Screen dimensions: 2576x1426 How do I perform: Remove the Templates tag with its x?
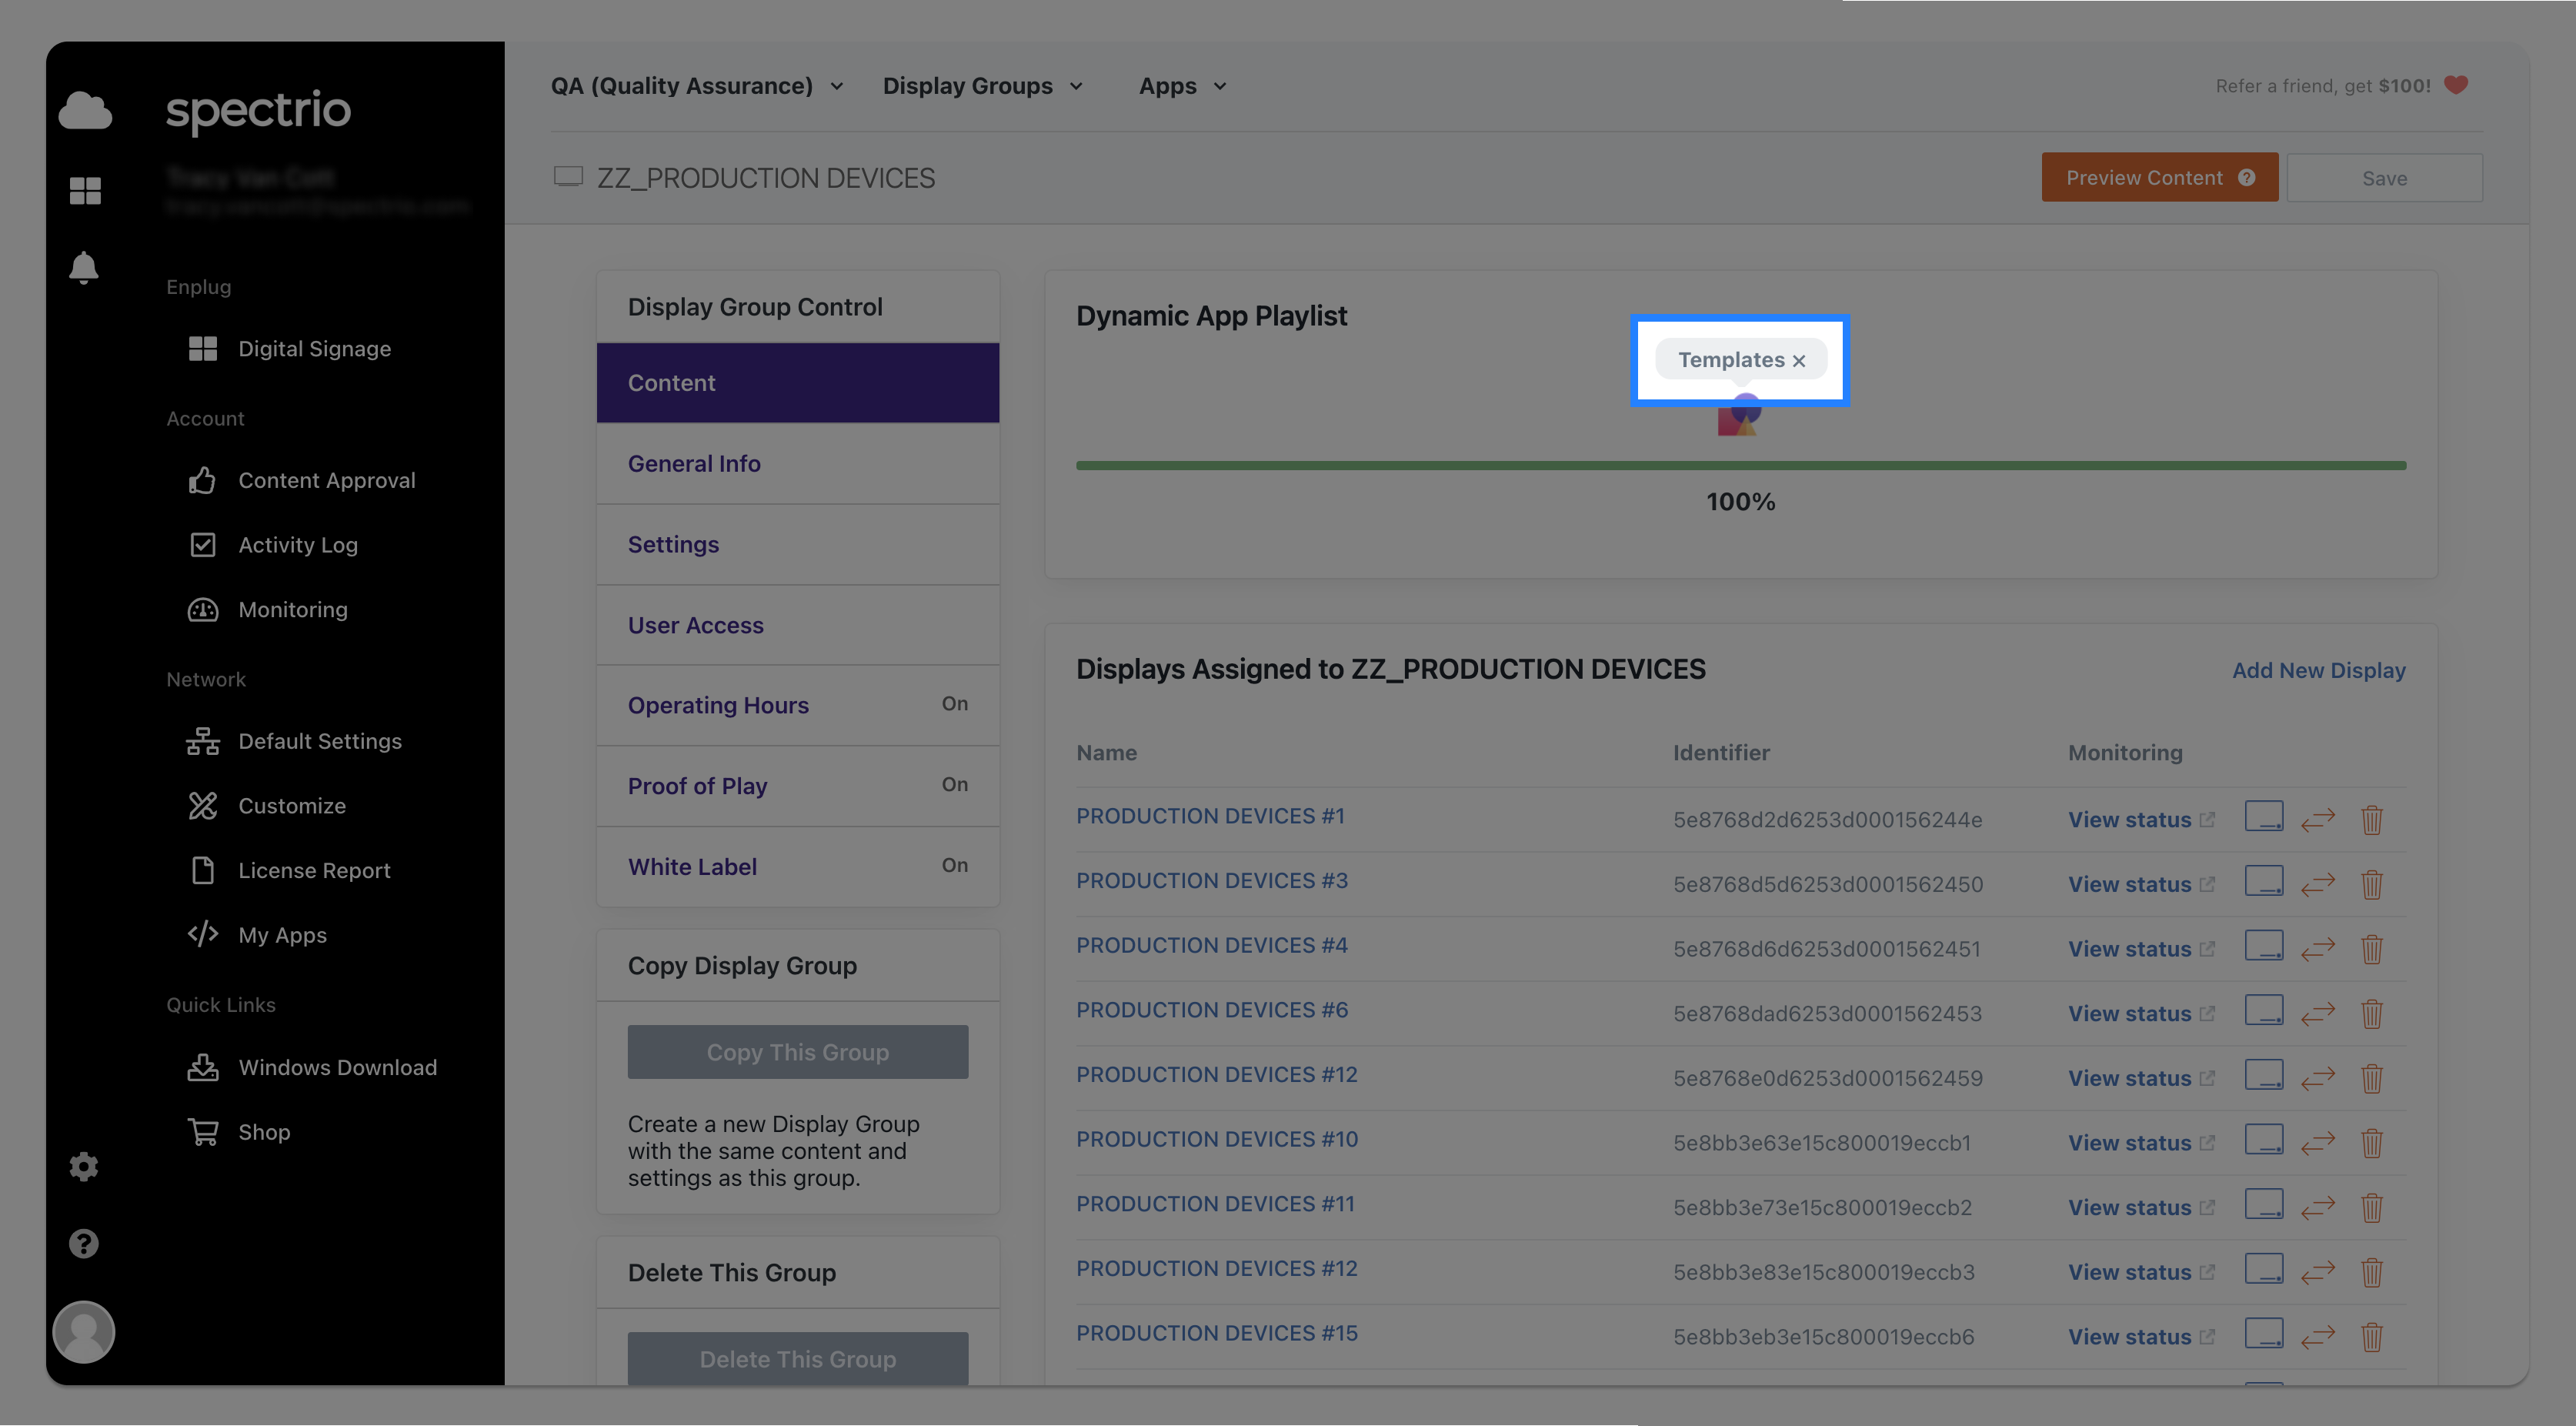click(1799, 361)
